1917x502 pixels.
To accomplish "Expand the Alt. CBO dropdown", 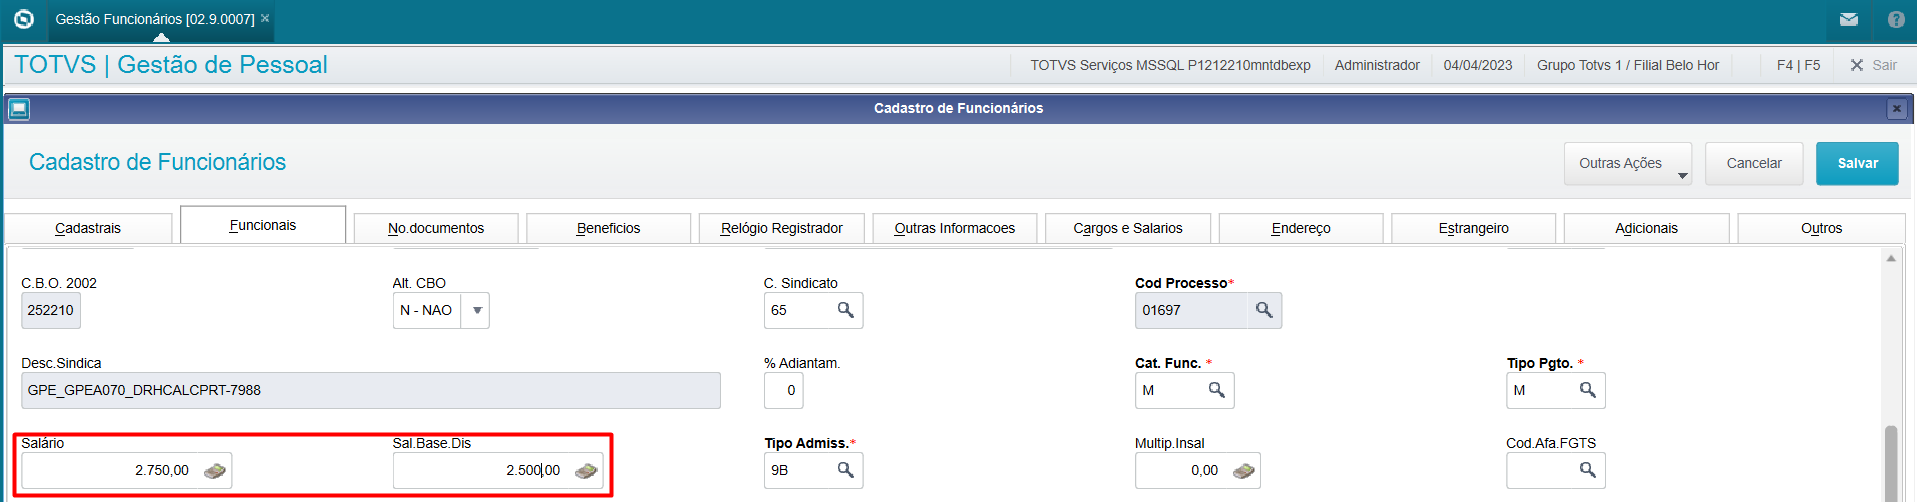I will [477, 310].
